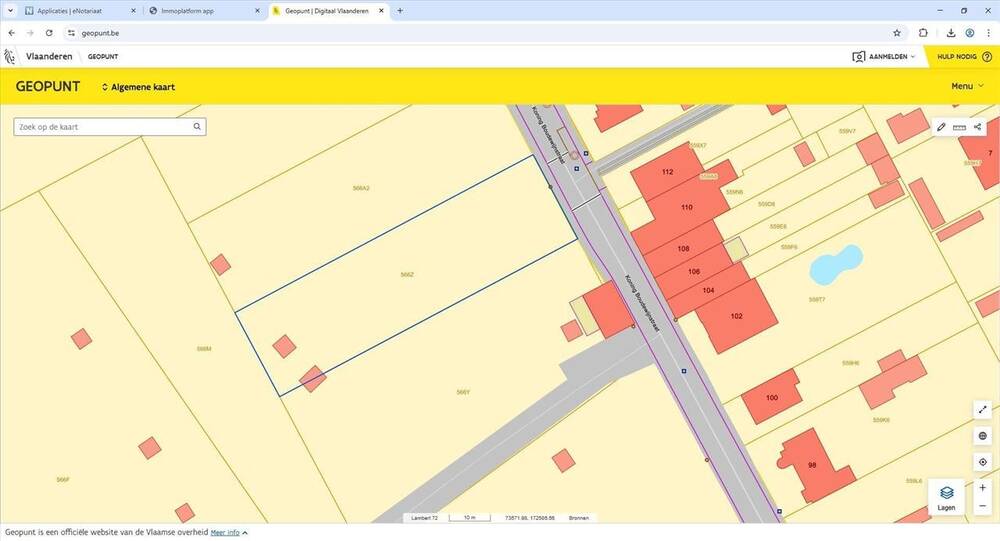Screen dimensions: 1000x541
Task: Click building number 108 on the map
Action: click(x=684, y=249)
